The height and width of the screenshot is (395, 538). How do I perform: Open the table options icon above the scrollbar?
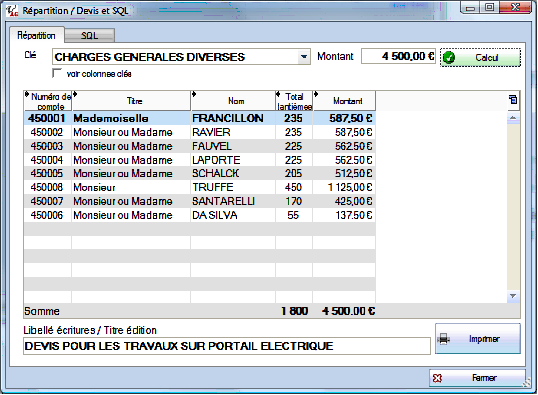pyautogui.click(x=513, y=100)
